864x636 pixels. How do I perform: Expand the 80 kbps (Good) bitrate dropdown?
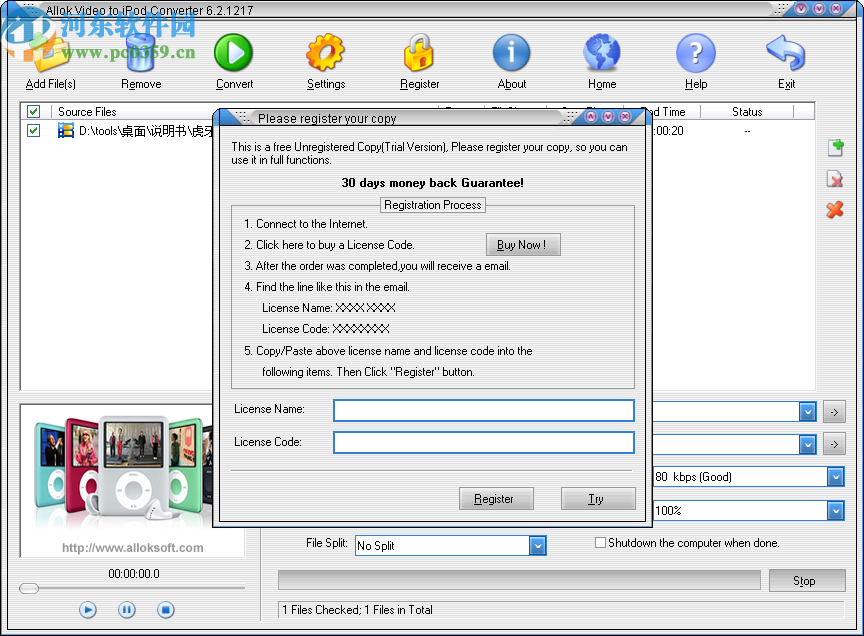834,477
